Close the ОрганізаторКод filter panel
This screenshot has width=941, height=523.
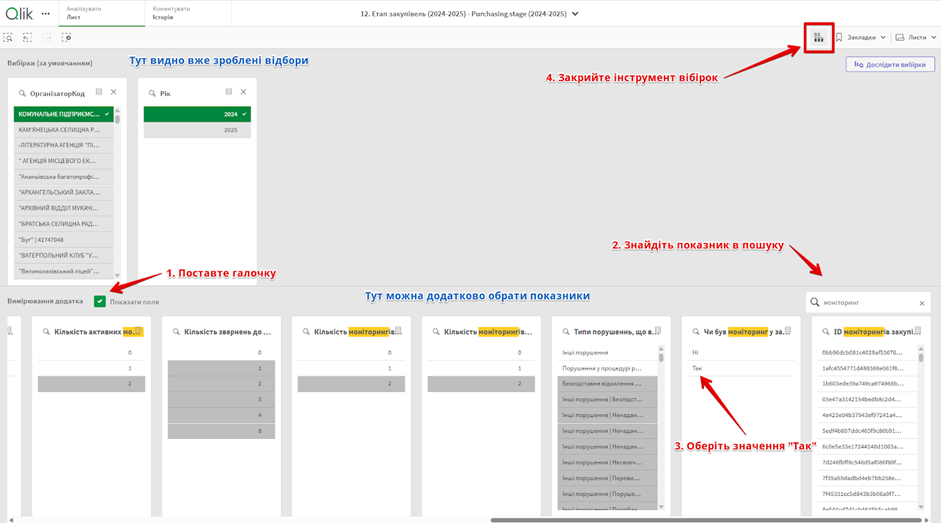click(113, 92)
